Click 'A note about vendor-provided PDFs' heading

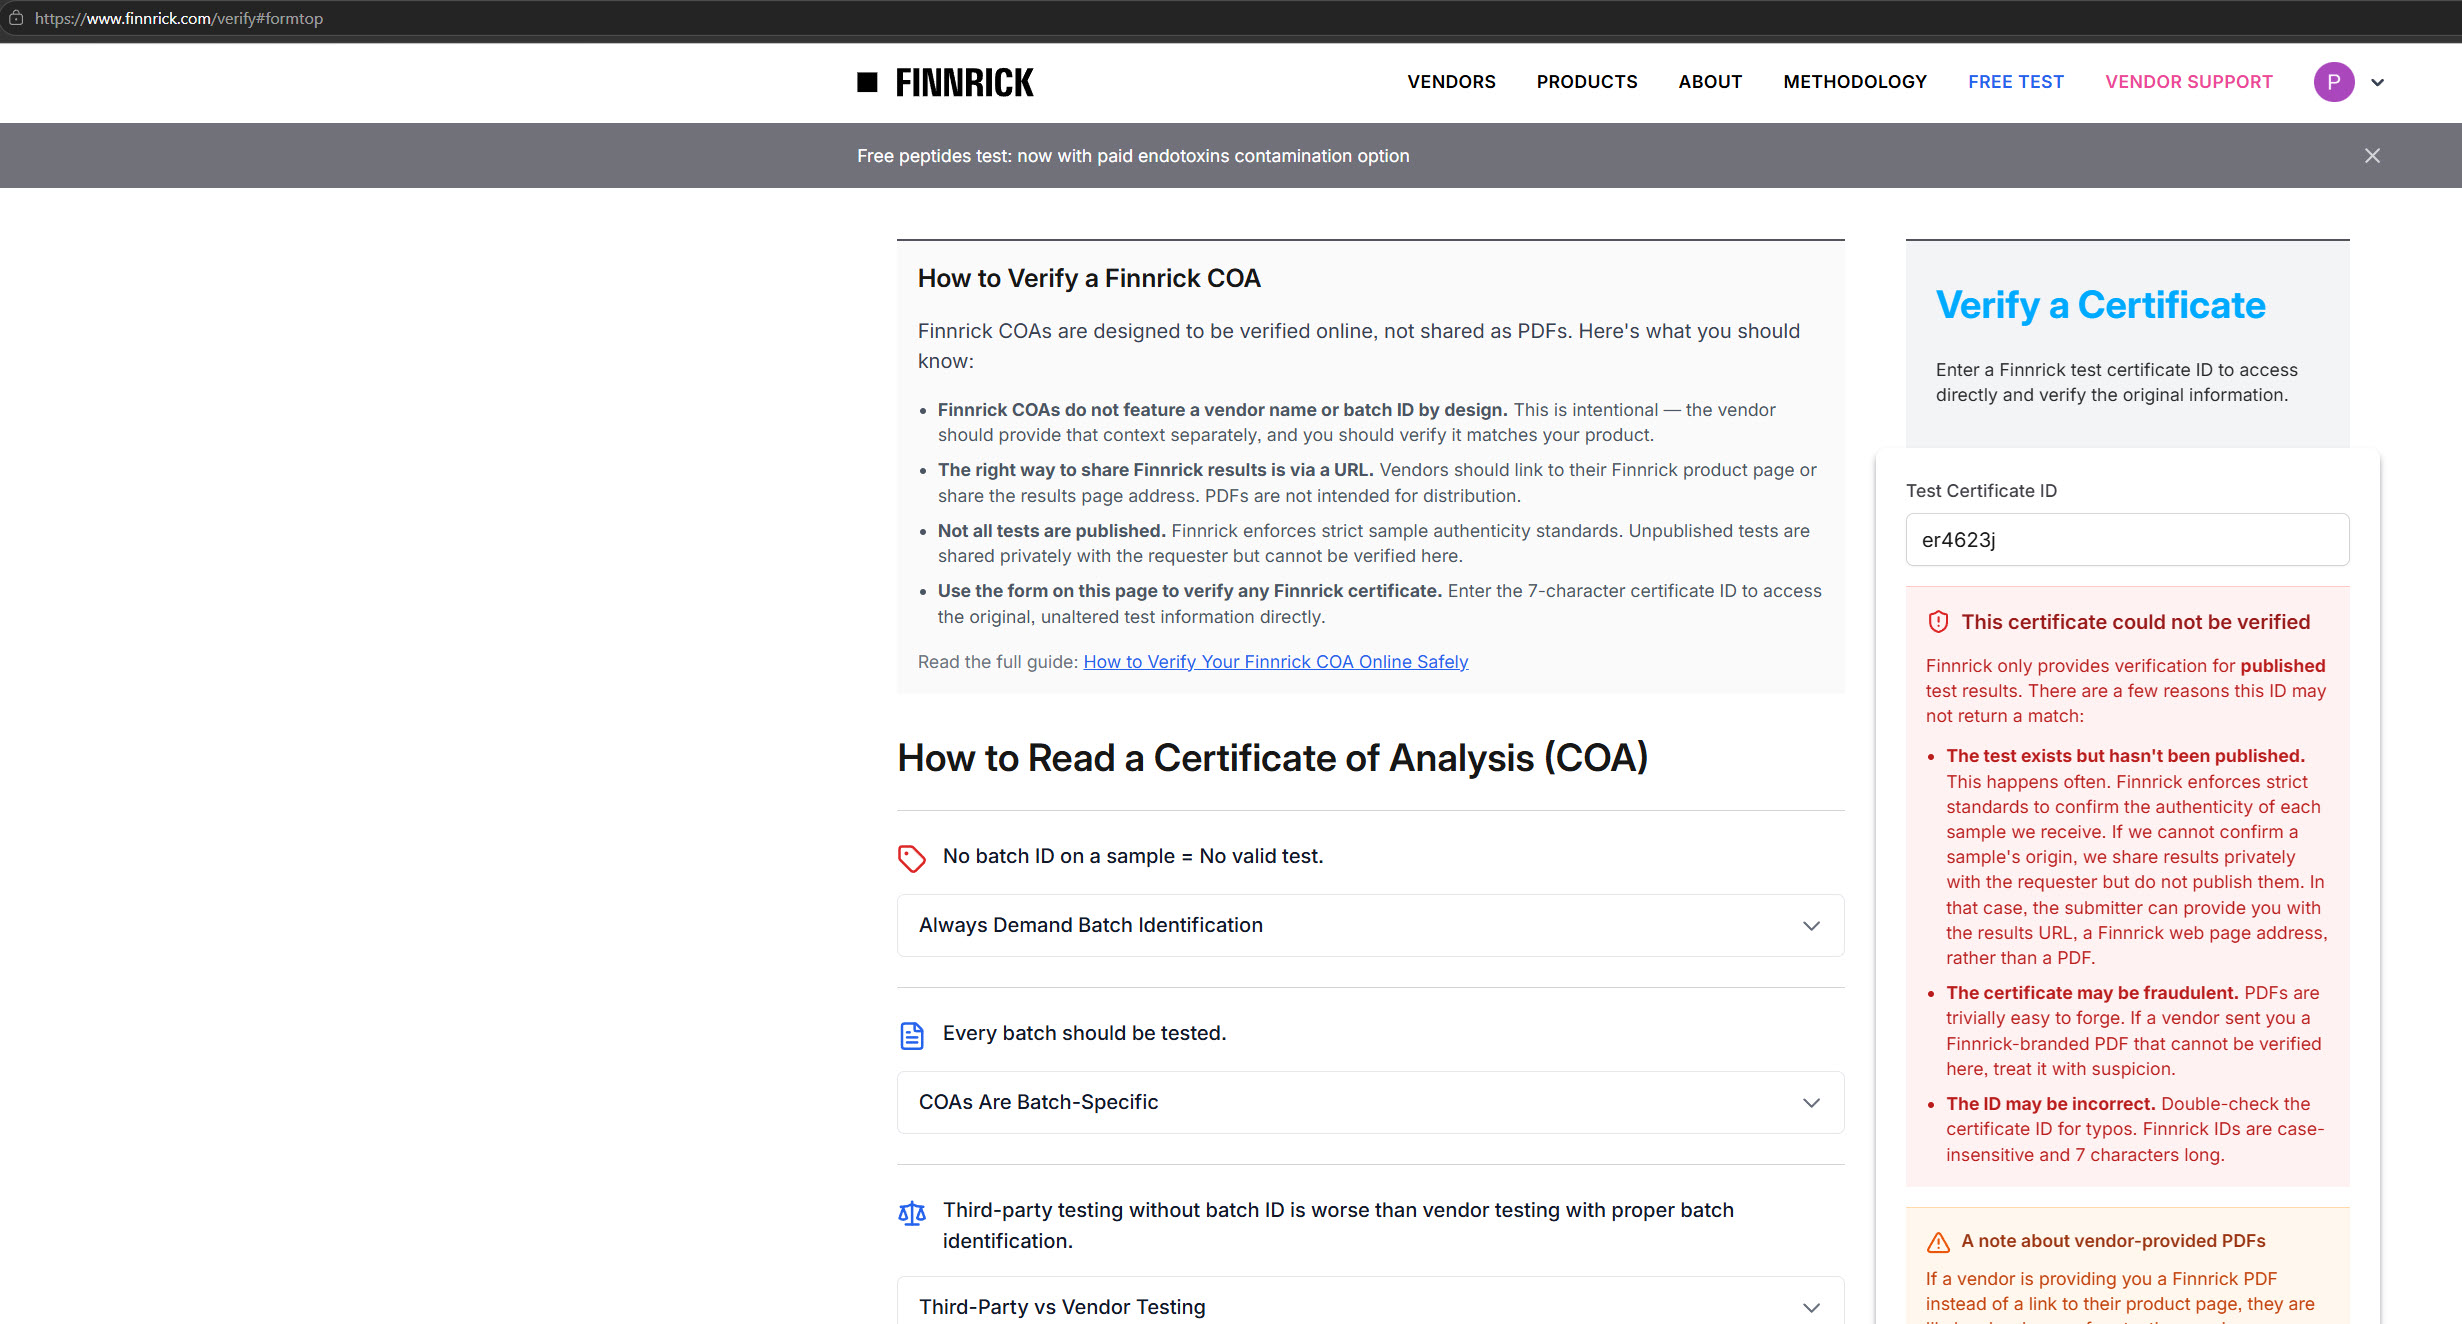tap(2113, 1241)
